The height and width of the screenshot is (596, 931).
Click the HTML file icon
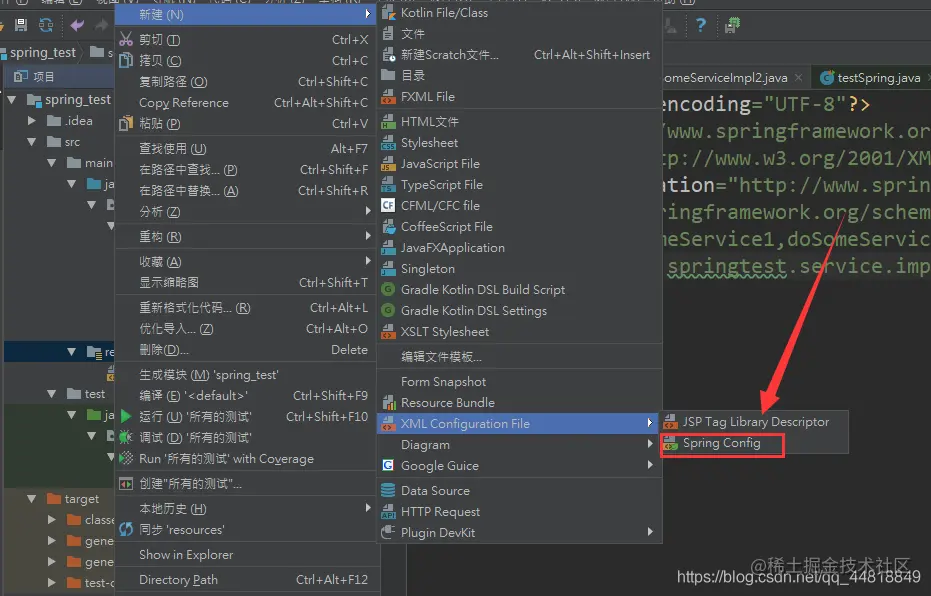pos(388,122)
